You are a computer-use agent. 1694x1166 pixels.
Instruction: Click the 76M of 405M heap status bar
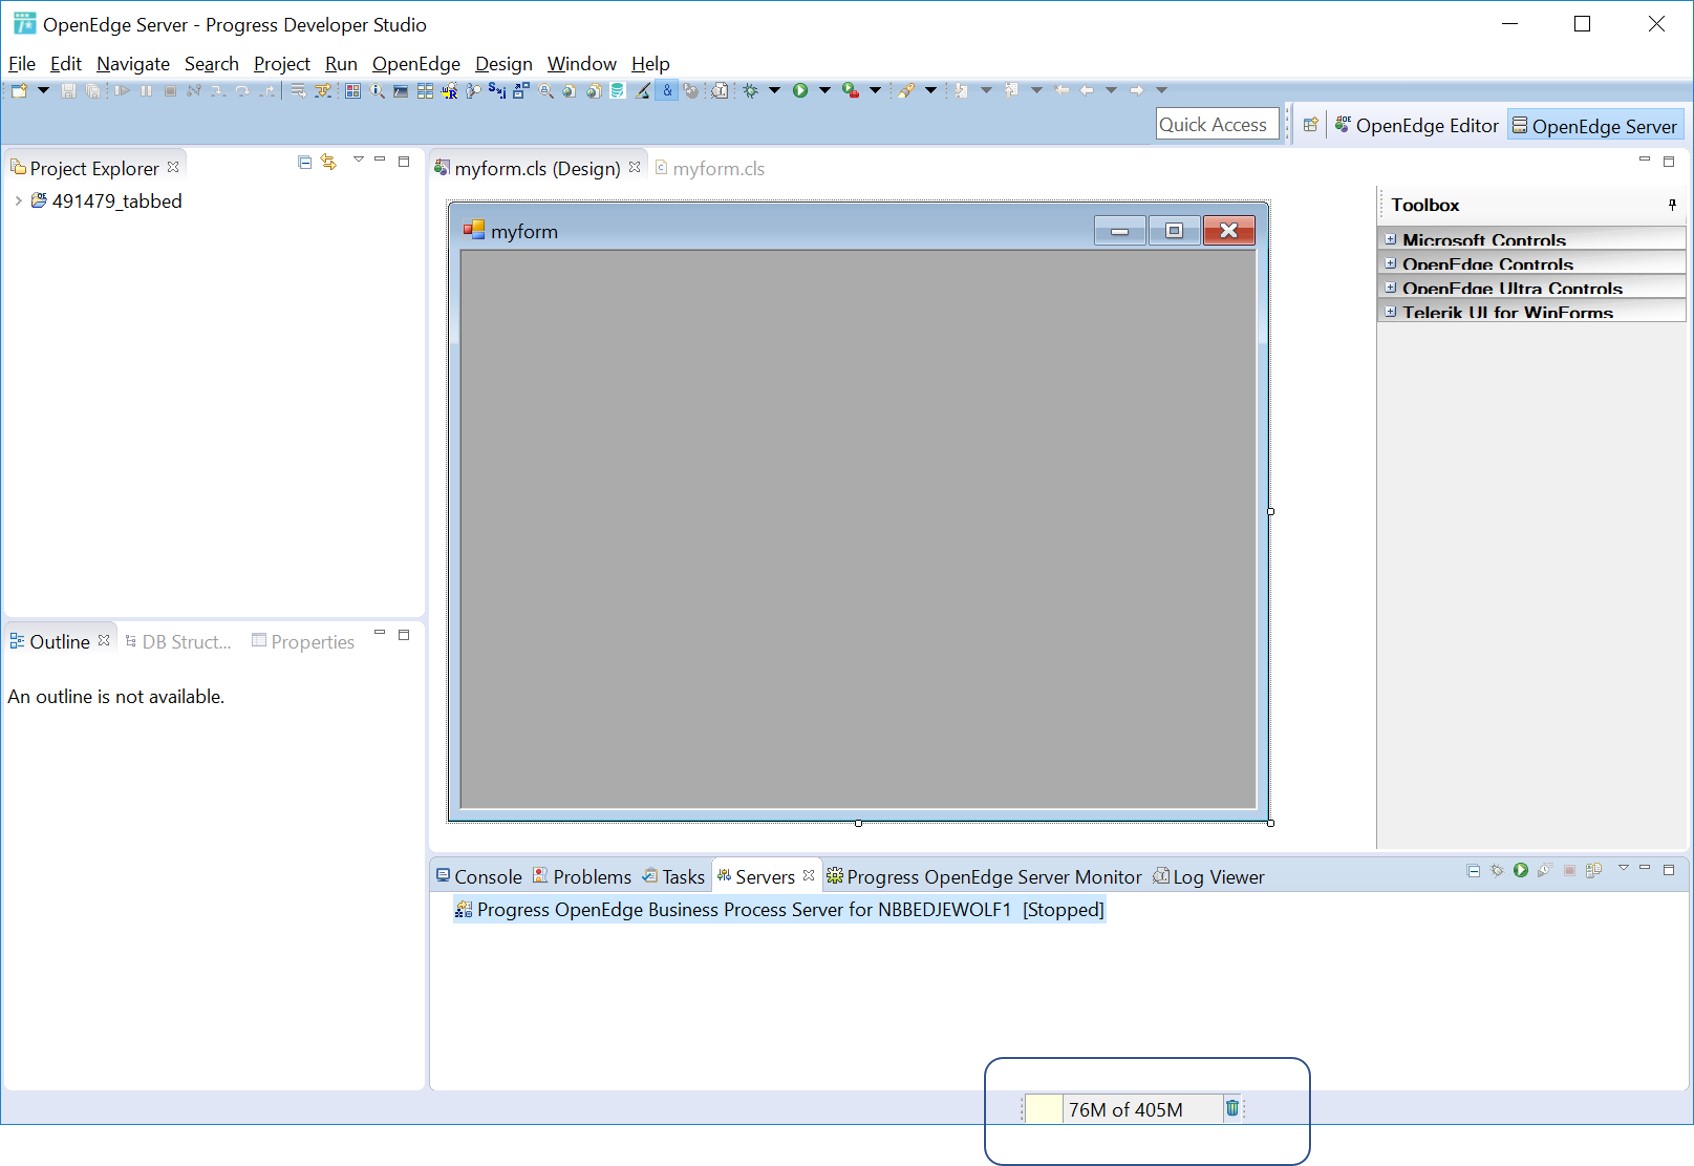coord(1125,1109)
